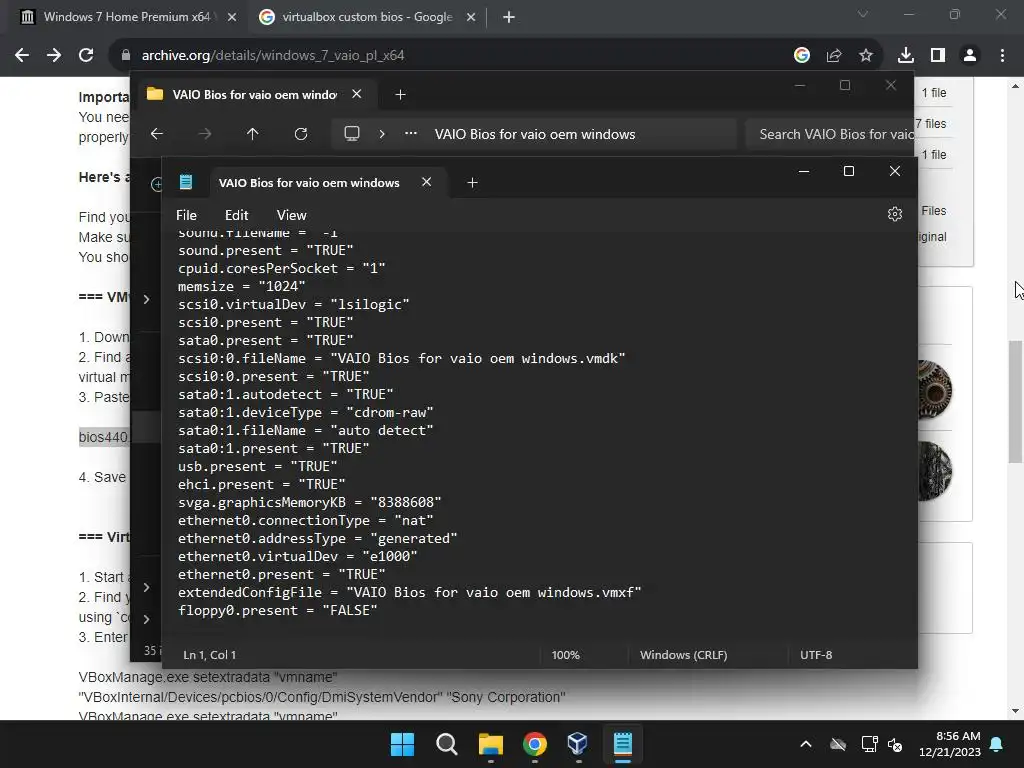This screenshot has height=768, width=1024.
Task: Click the Windows (CRLF) line ending indicator
Action: click(683, 654)
